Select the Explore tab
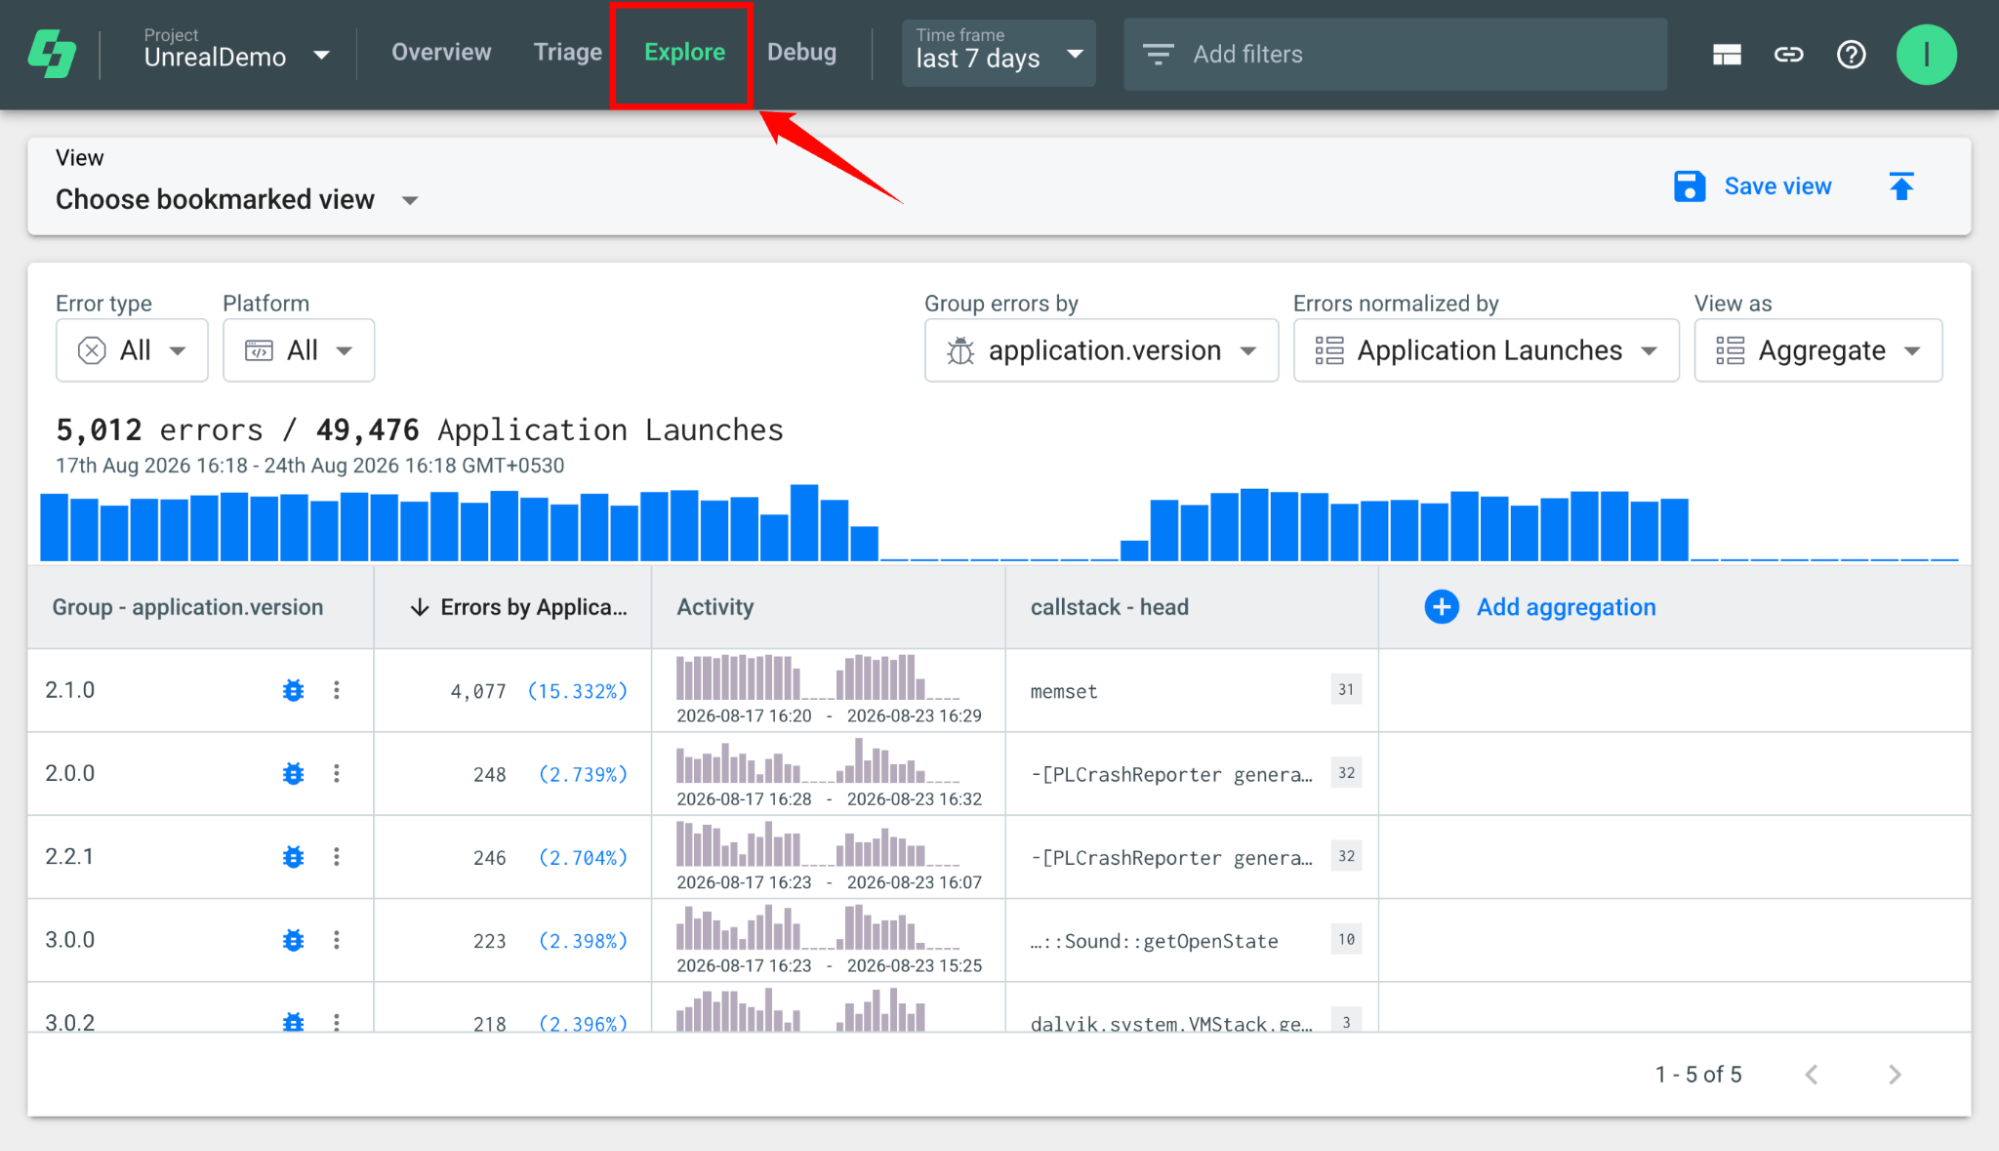This screenshot has height=1151, width=1999. [x=684, y=52]
